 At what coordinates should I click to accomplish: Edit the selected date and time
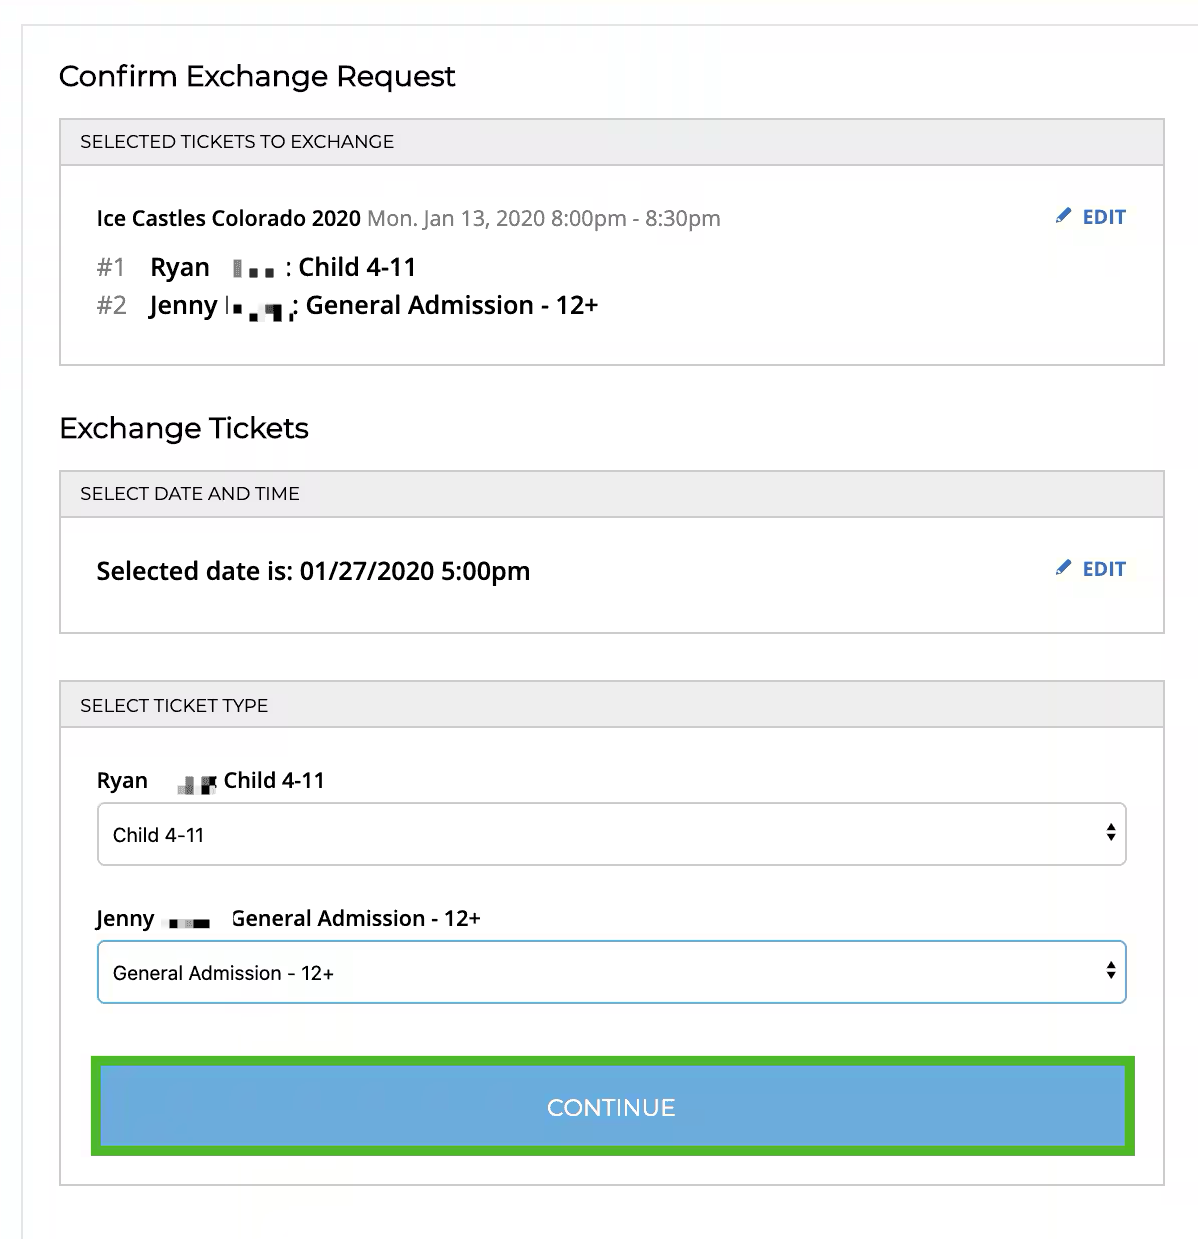pyautogui.click(x=1091, y=569)
